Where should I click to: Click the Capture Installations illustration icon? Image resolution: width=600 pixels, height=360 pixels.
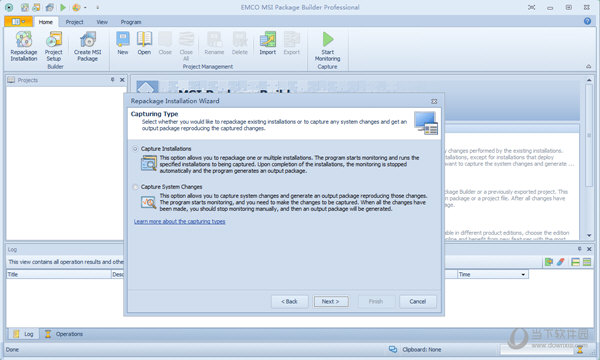pyautogui.click(x=148, y=163)
